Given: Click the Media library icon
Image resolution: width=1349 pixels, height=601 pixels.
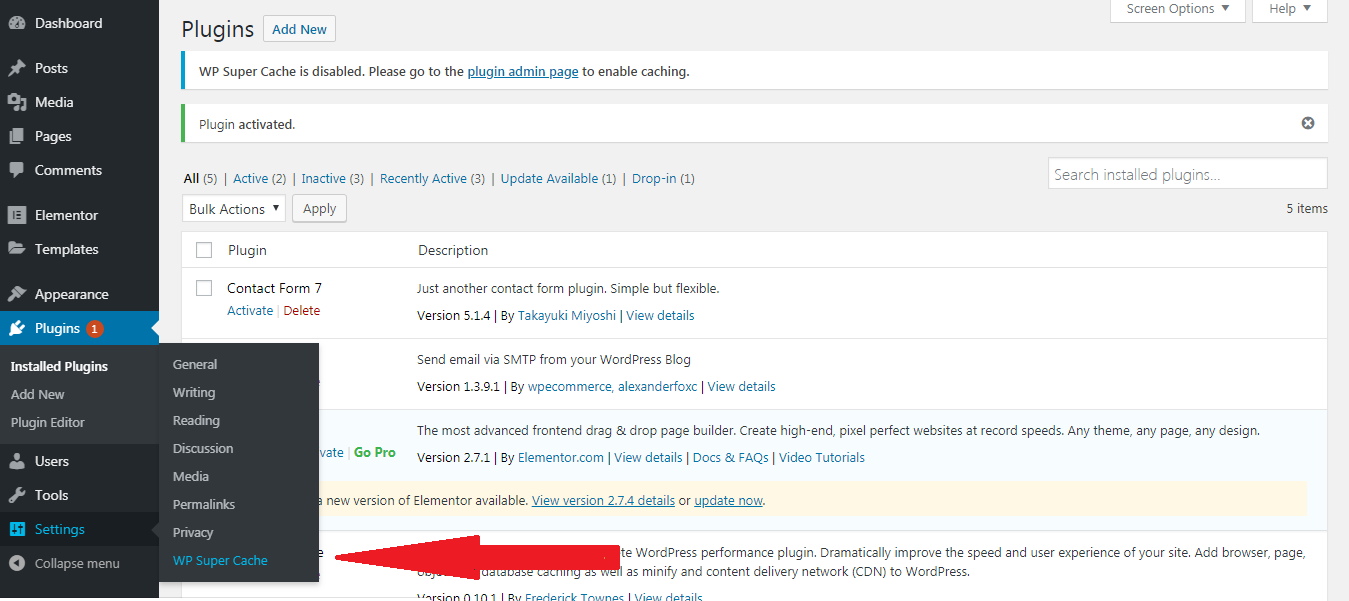Looking at the screenshot, I should [x=17, y=102].
